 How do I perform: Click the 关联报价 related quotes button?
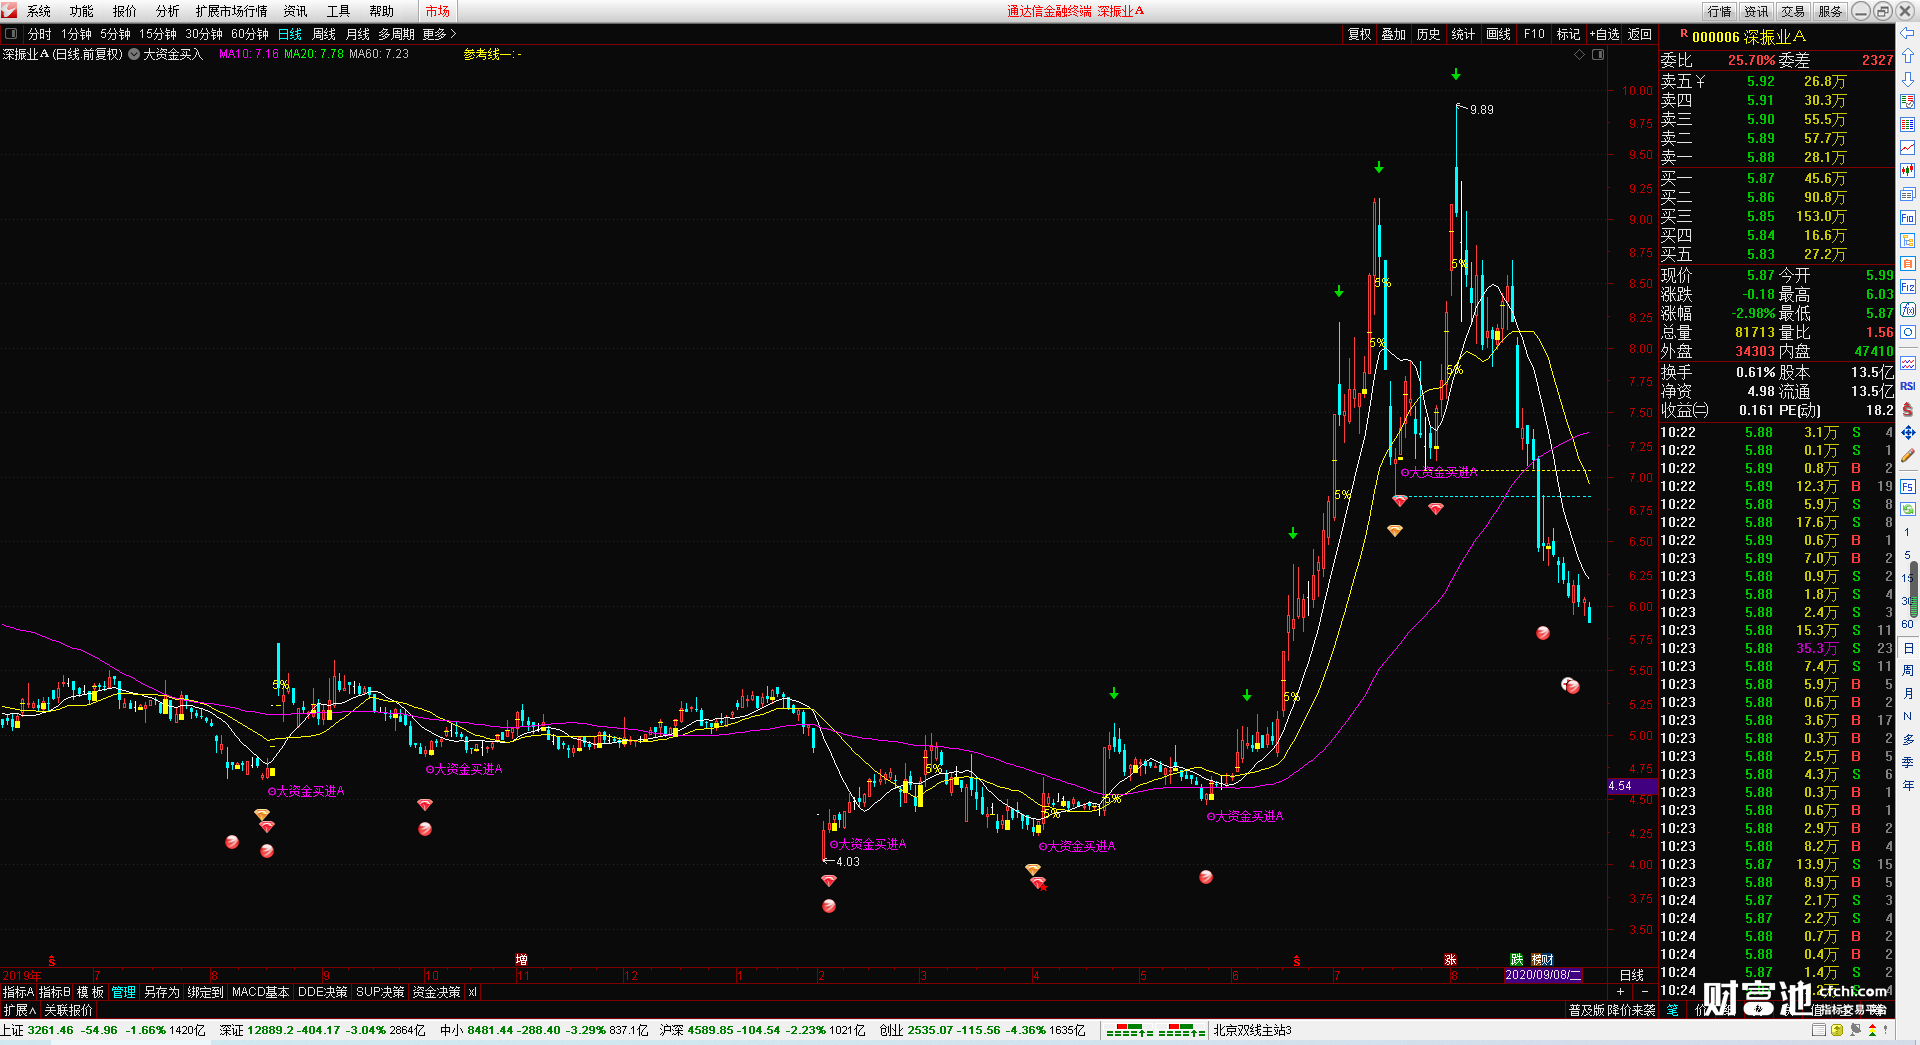click(x=68, y=1010)
